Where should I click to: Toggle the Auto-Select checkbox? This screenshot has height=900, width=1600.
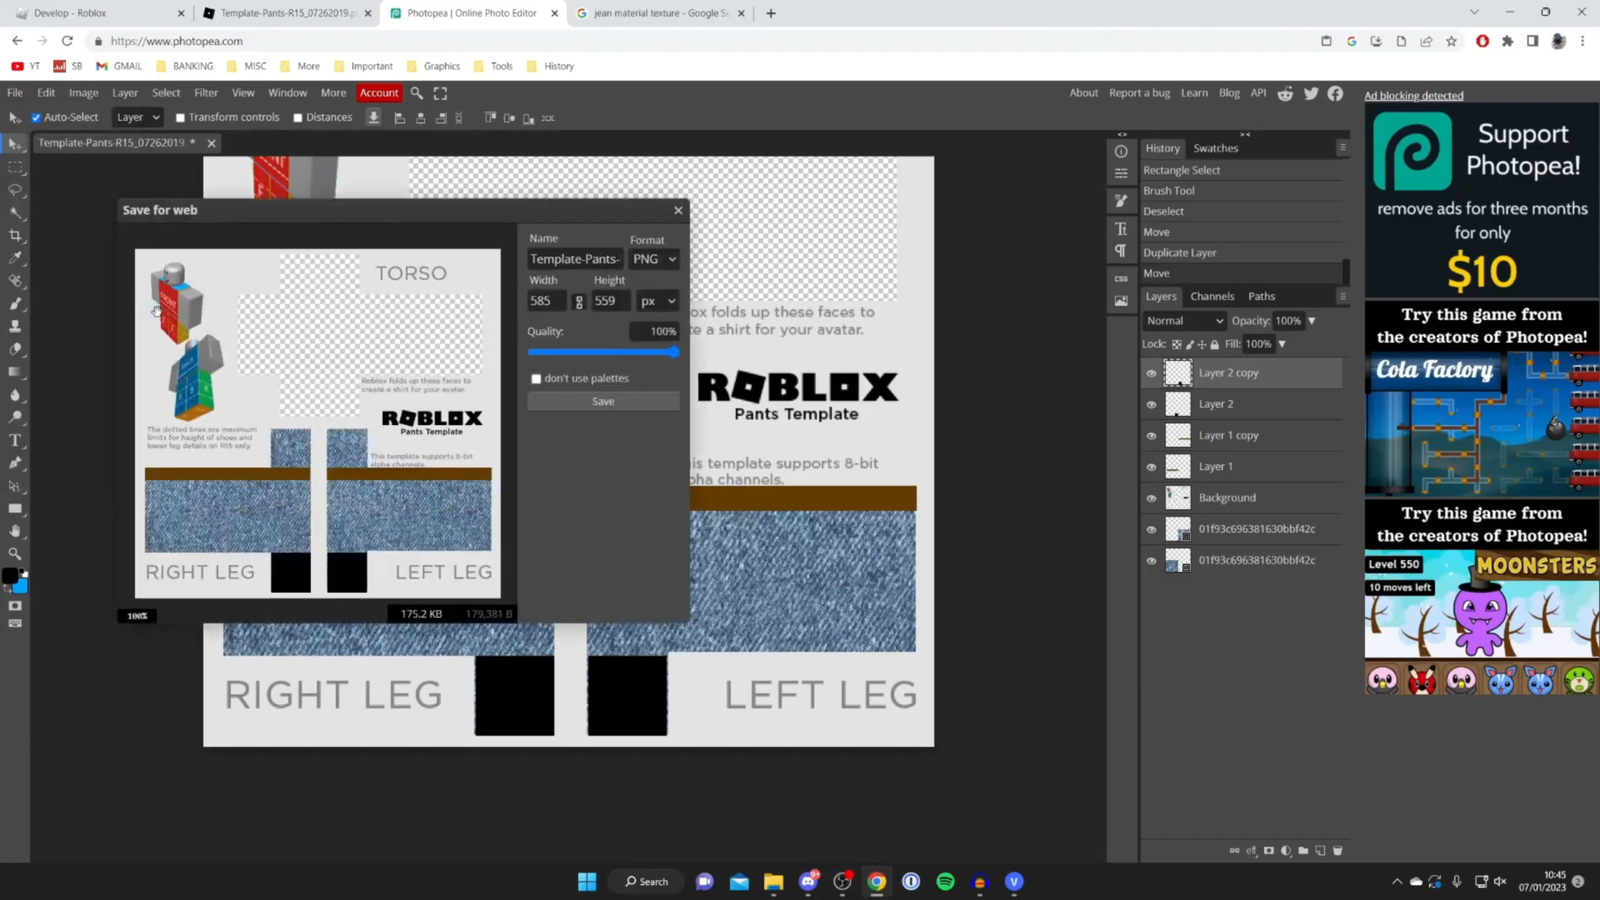pyautogui.click(x=36, y=117)
